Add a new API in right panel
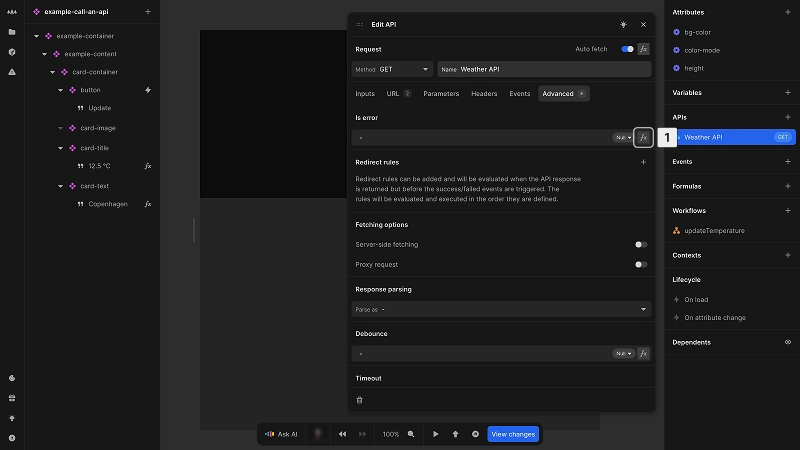This screenshot has width=800, height=450. pyautogui.click(x=788, y=117)
